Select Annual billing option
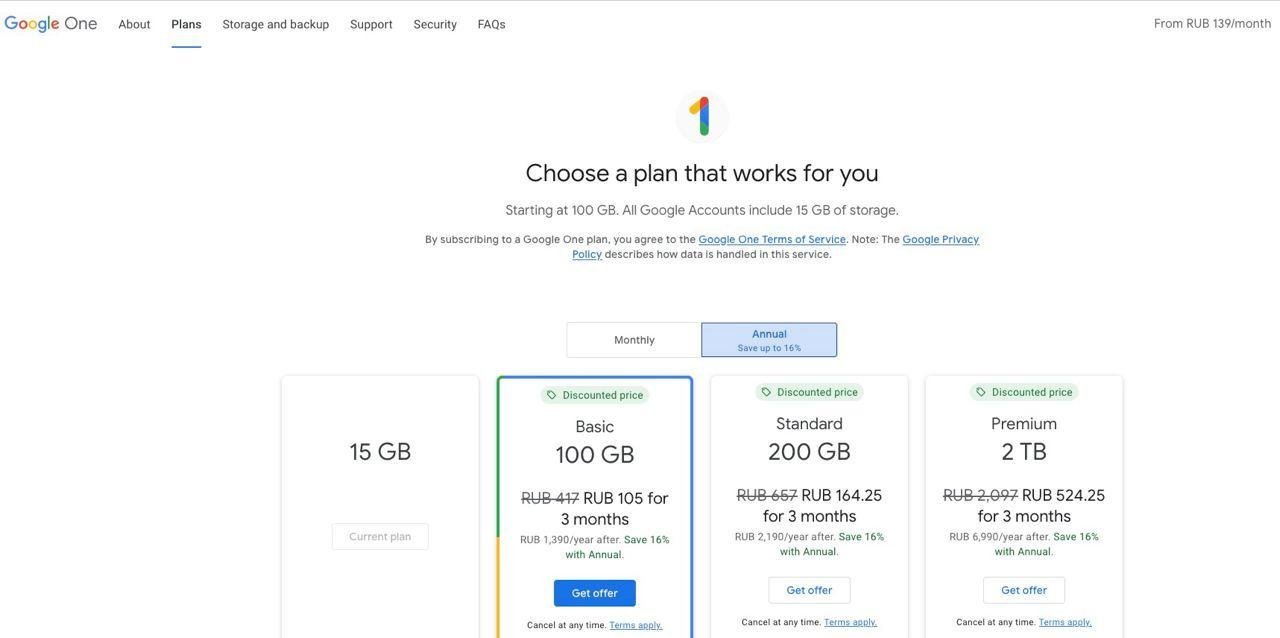1280x638 pixels. [769, 340]
